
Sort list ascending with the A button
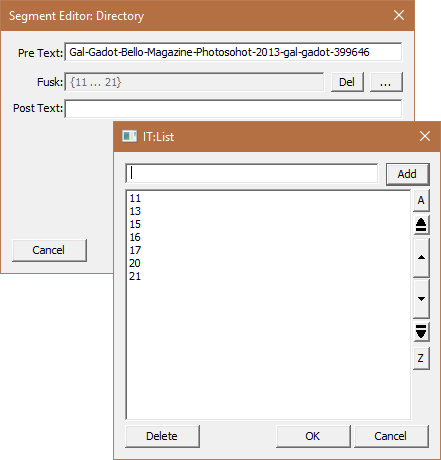coord(421,200)
